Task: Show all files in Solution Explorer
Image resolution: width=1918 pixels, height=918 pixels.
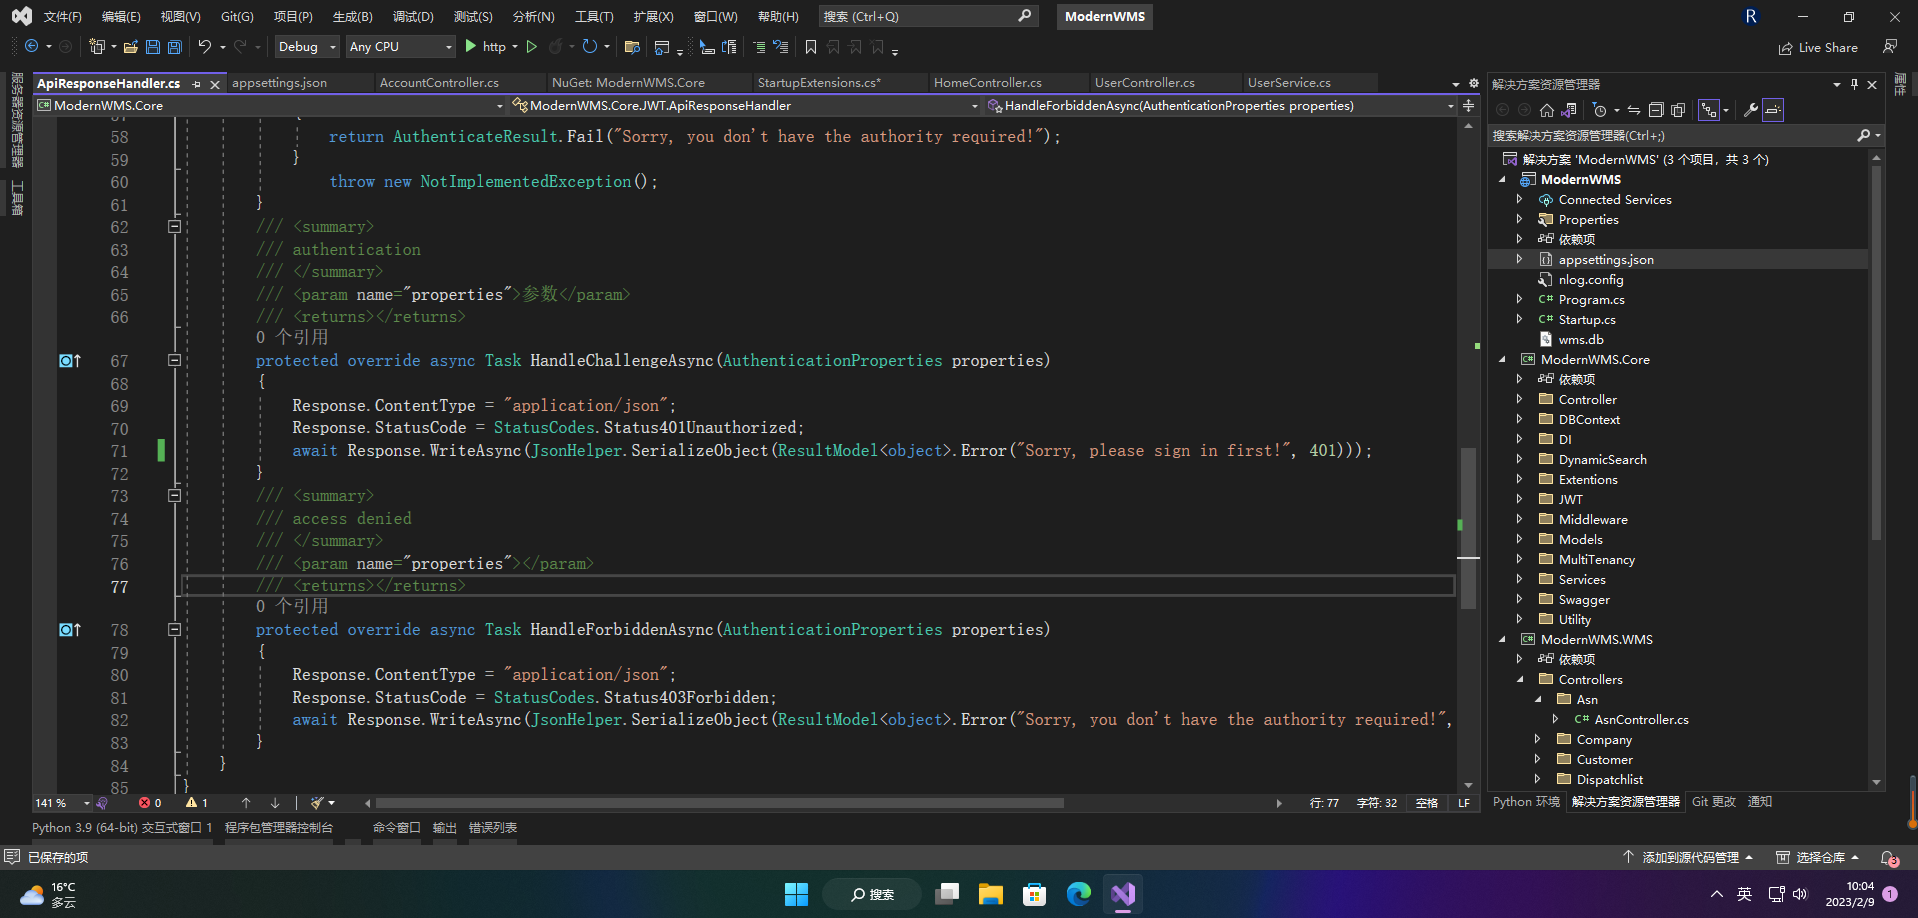Action: click(1678, 110)
